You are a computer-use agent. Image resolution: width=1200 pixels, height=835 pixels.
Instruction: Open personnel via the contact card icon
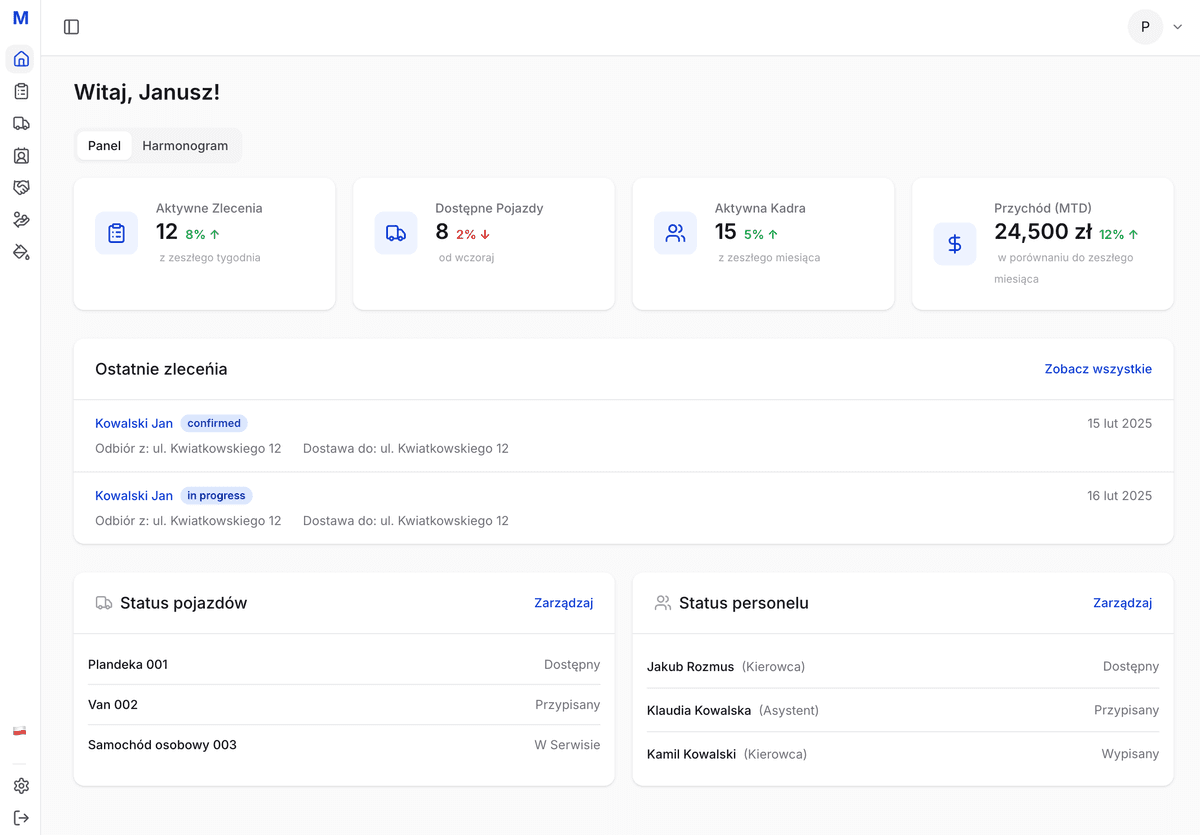click(x=20, y=155)
